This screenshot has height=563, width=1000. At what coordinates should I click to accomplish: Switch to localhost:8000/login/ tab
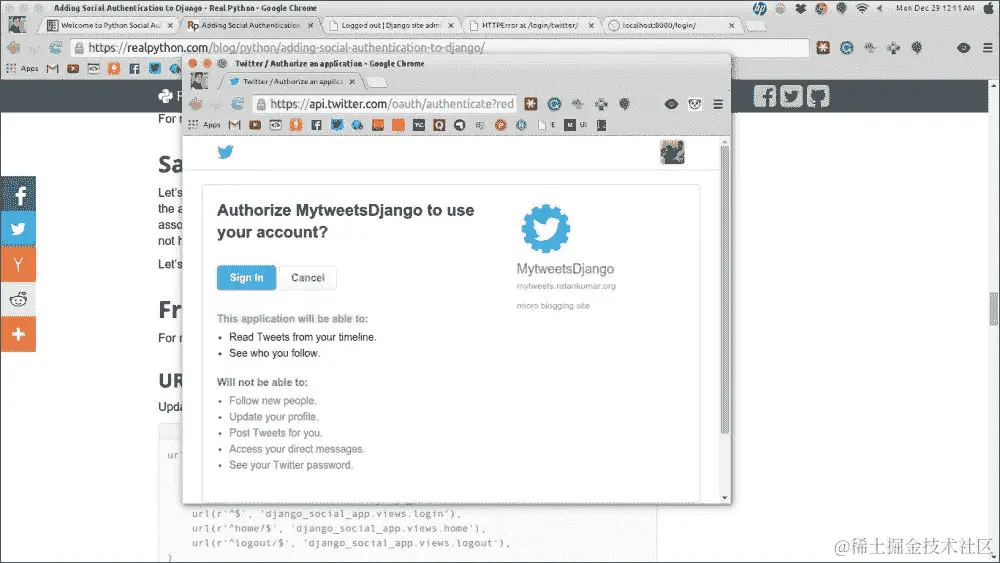click(x=671, y=26)
